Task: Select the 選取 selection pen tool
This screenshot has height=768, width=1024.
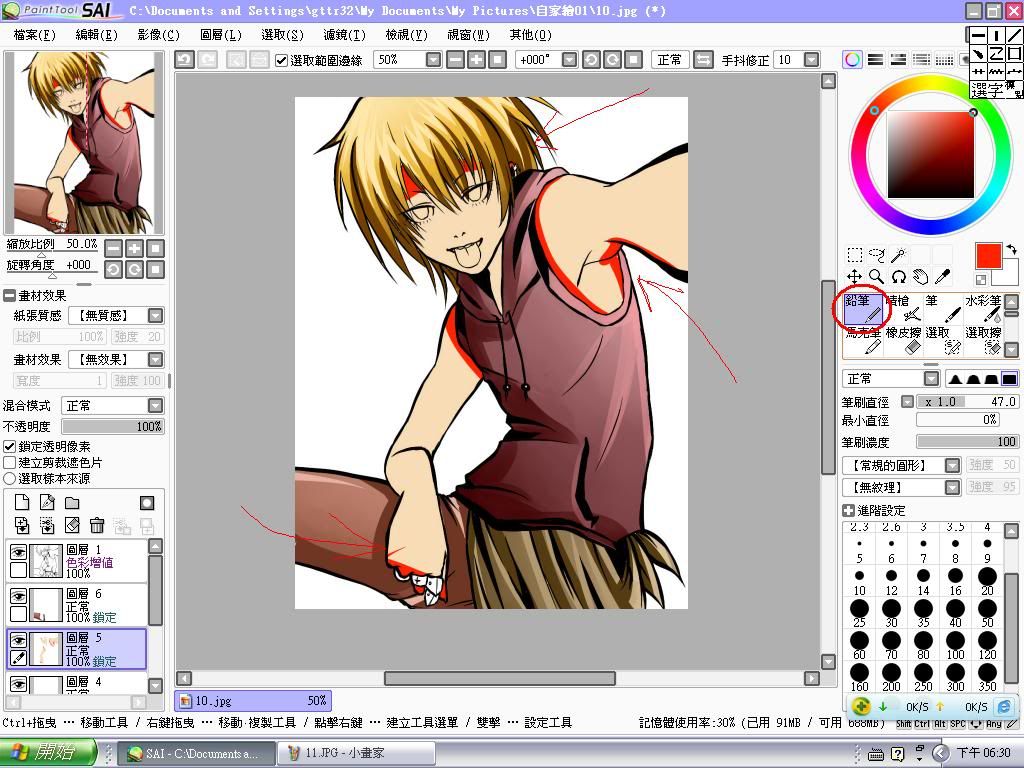Action: (944, 341)
